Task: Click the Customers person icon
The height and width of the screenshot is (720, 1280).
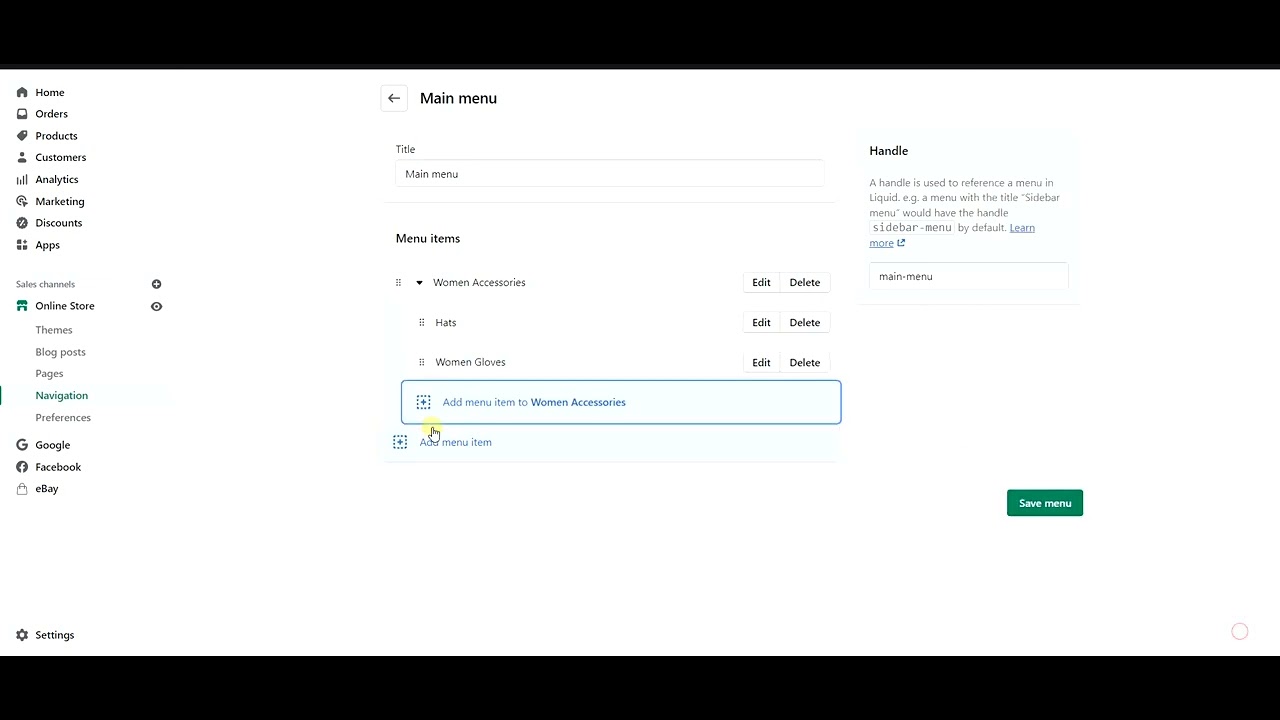Action: pos(22,157)
